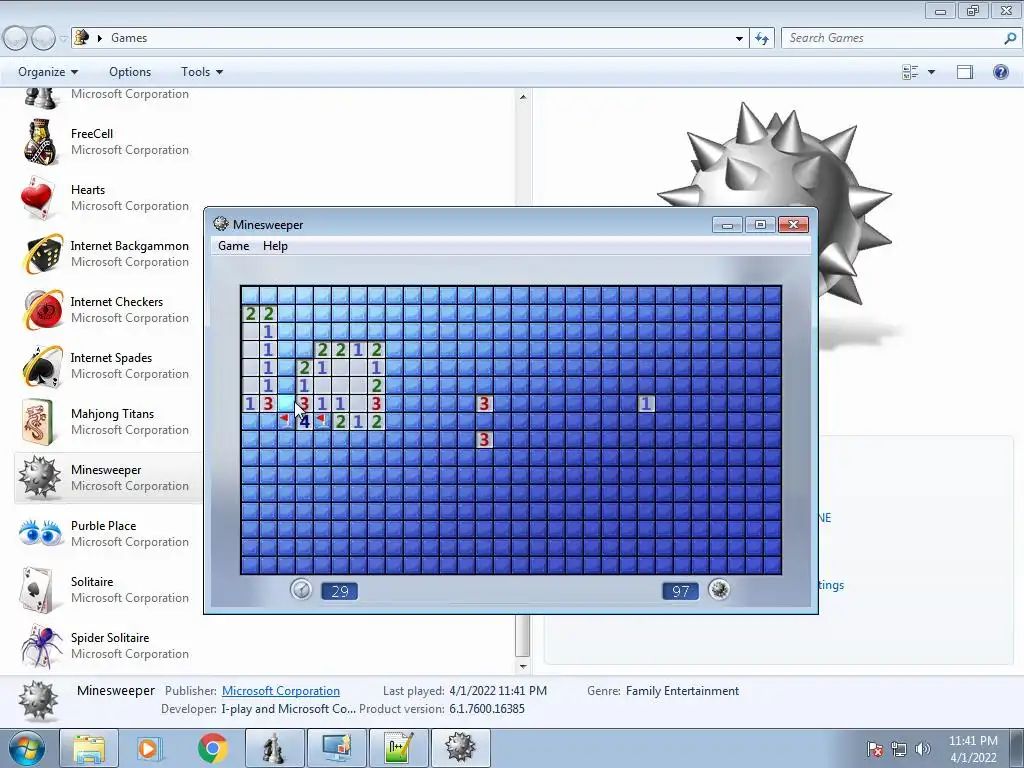This screenshot has height=768, width=1024.
Task: Open the Game menu in Minesweeper
Action: coord(233,246)
